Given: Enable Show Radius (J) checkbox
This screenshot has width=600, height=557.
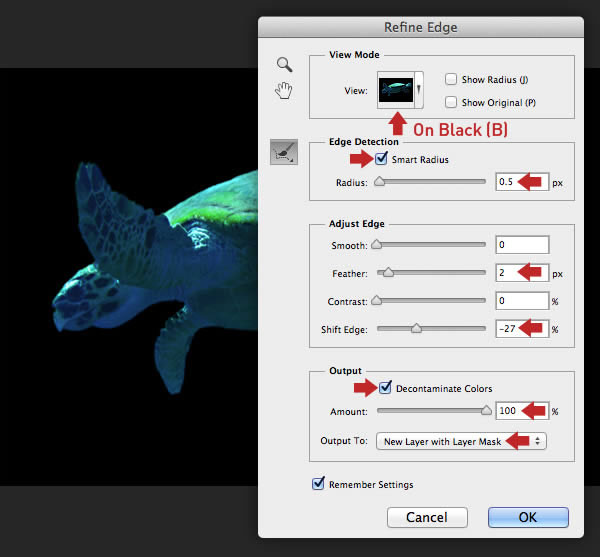Looking at the screenshot, I should tap(451, 79).
